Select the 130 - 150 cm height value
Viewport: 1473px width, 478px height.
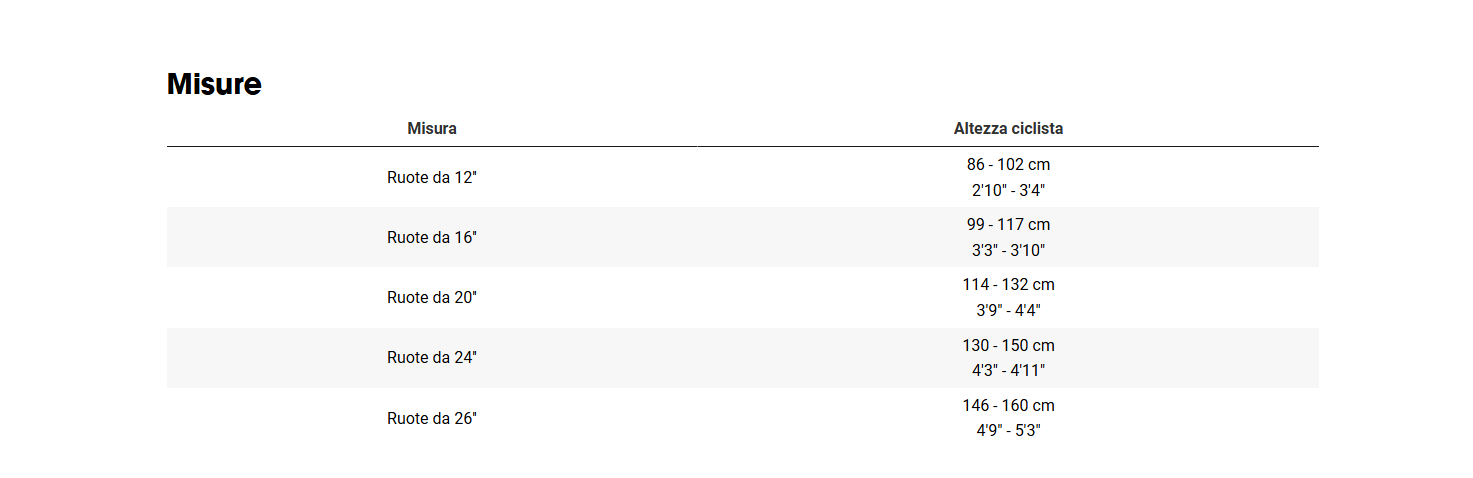point(1008,346)
